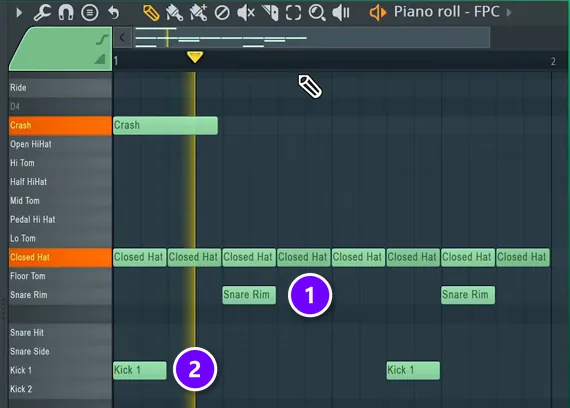Click the orange speaker channel icon
Image resolution: width=570 pixels, height=408 pixels.
[x=378, y=13]
